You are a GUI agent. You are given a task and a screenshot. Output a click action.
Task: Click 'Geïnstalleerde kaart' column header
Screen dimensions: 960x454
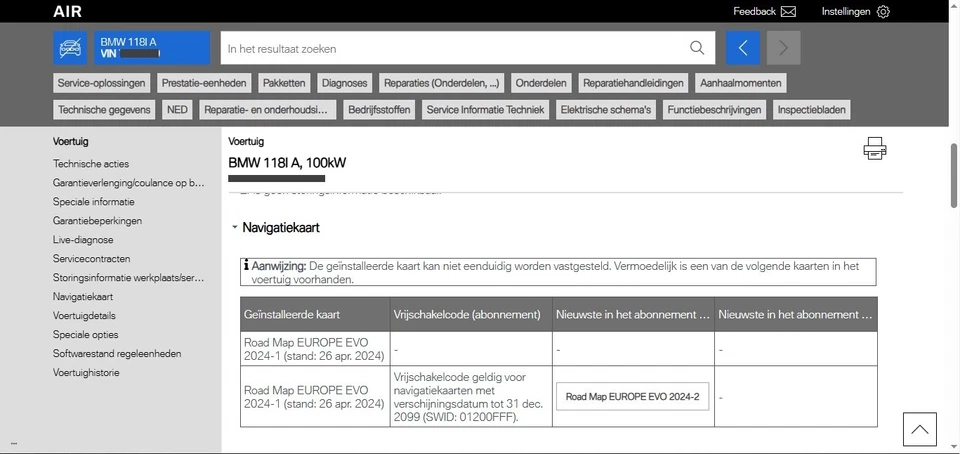coord(315,314)
